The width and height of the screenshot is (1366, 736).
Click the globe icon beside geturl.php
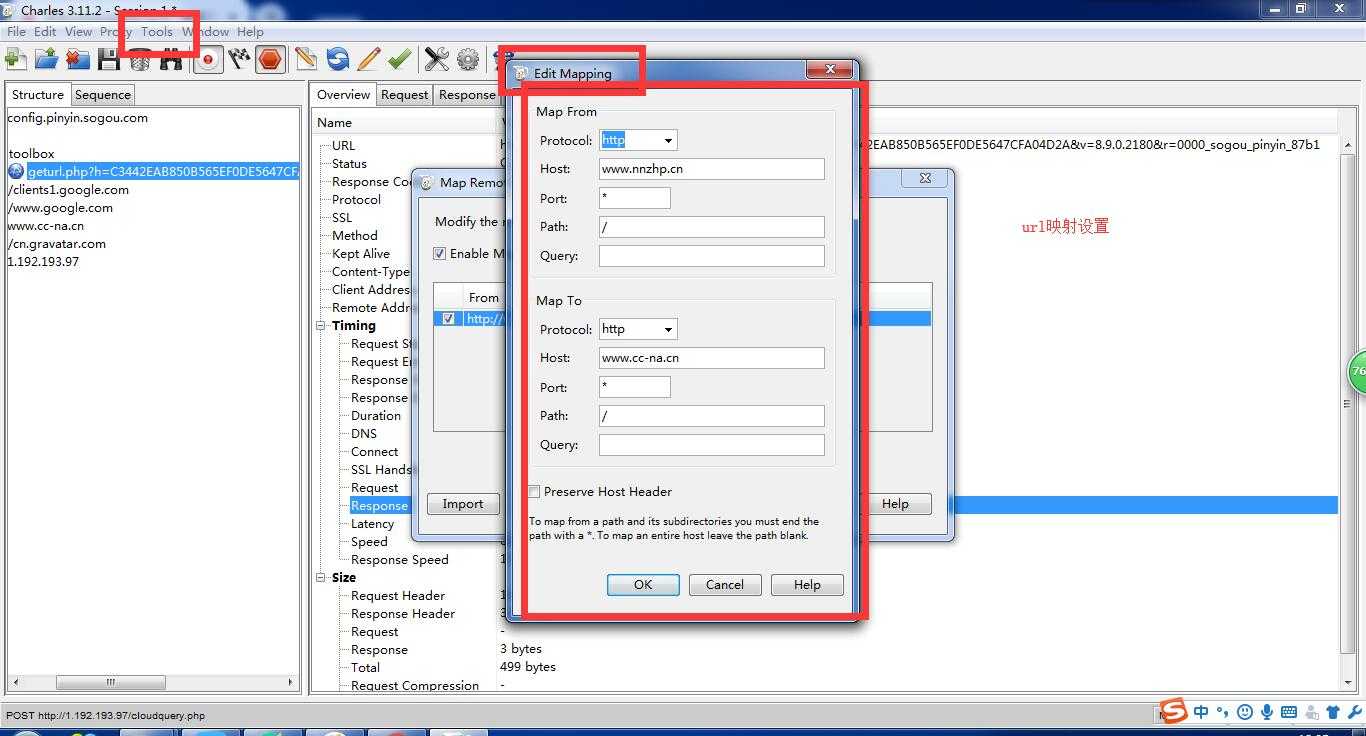[16, 172]
